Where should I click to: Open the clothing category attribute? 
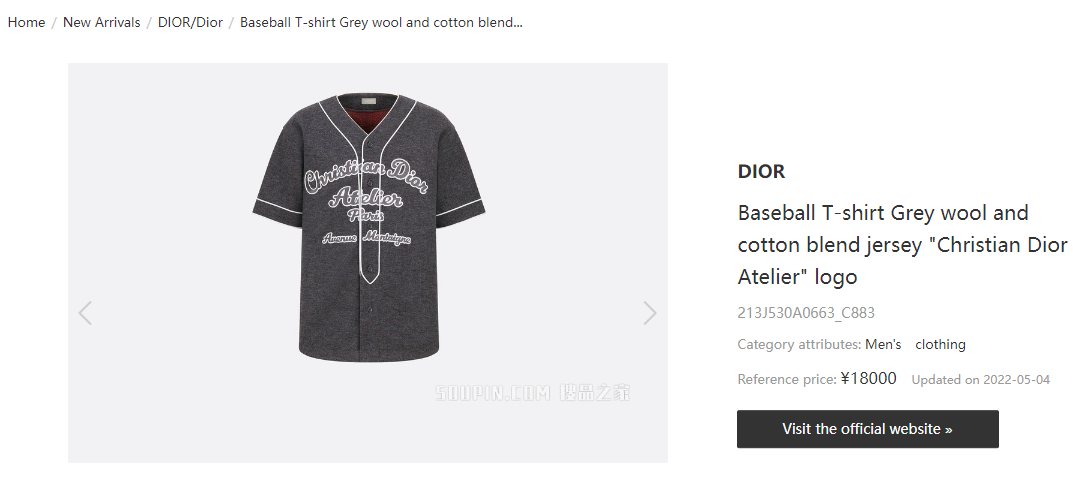coord(940,344)
